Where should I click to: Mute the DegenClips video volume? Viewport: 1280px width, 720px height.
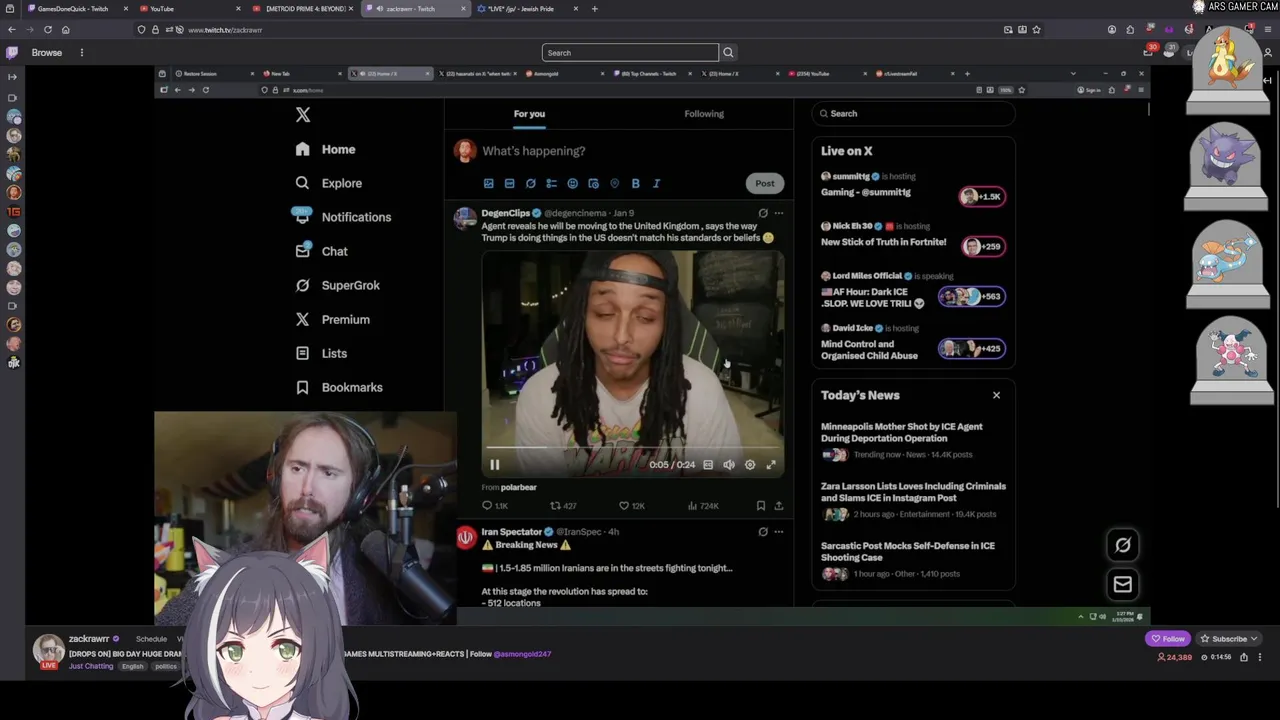coord(729,464)
